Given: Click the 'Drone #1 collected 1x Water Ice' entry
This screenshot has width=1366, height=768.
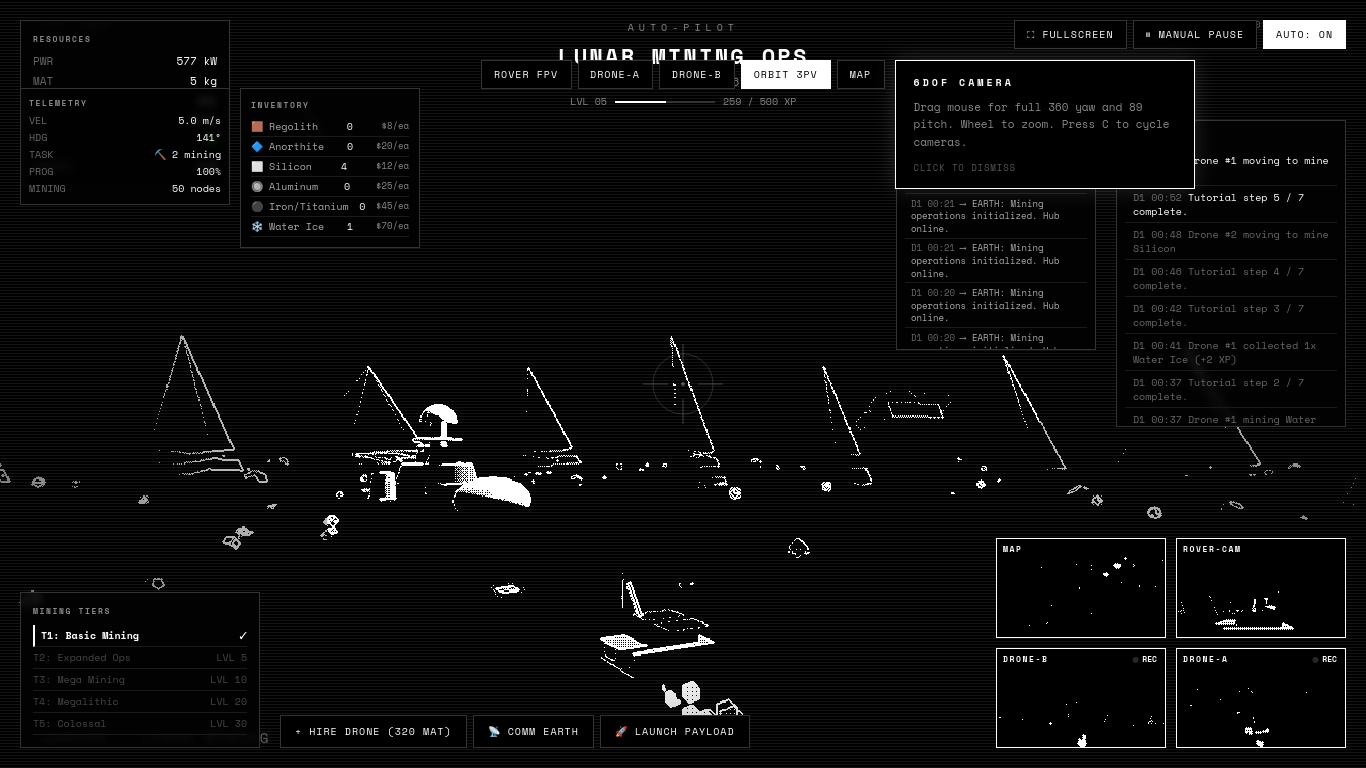Looking at the screenshot, I should pos(1231,353).
